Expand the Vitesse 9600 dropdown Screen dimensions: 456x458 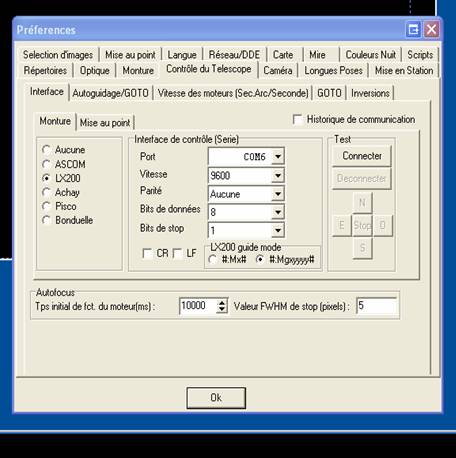[x=278, y=175]
